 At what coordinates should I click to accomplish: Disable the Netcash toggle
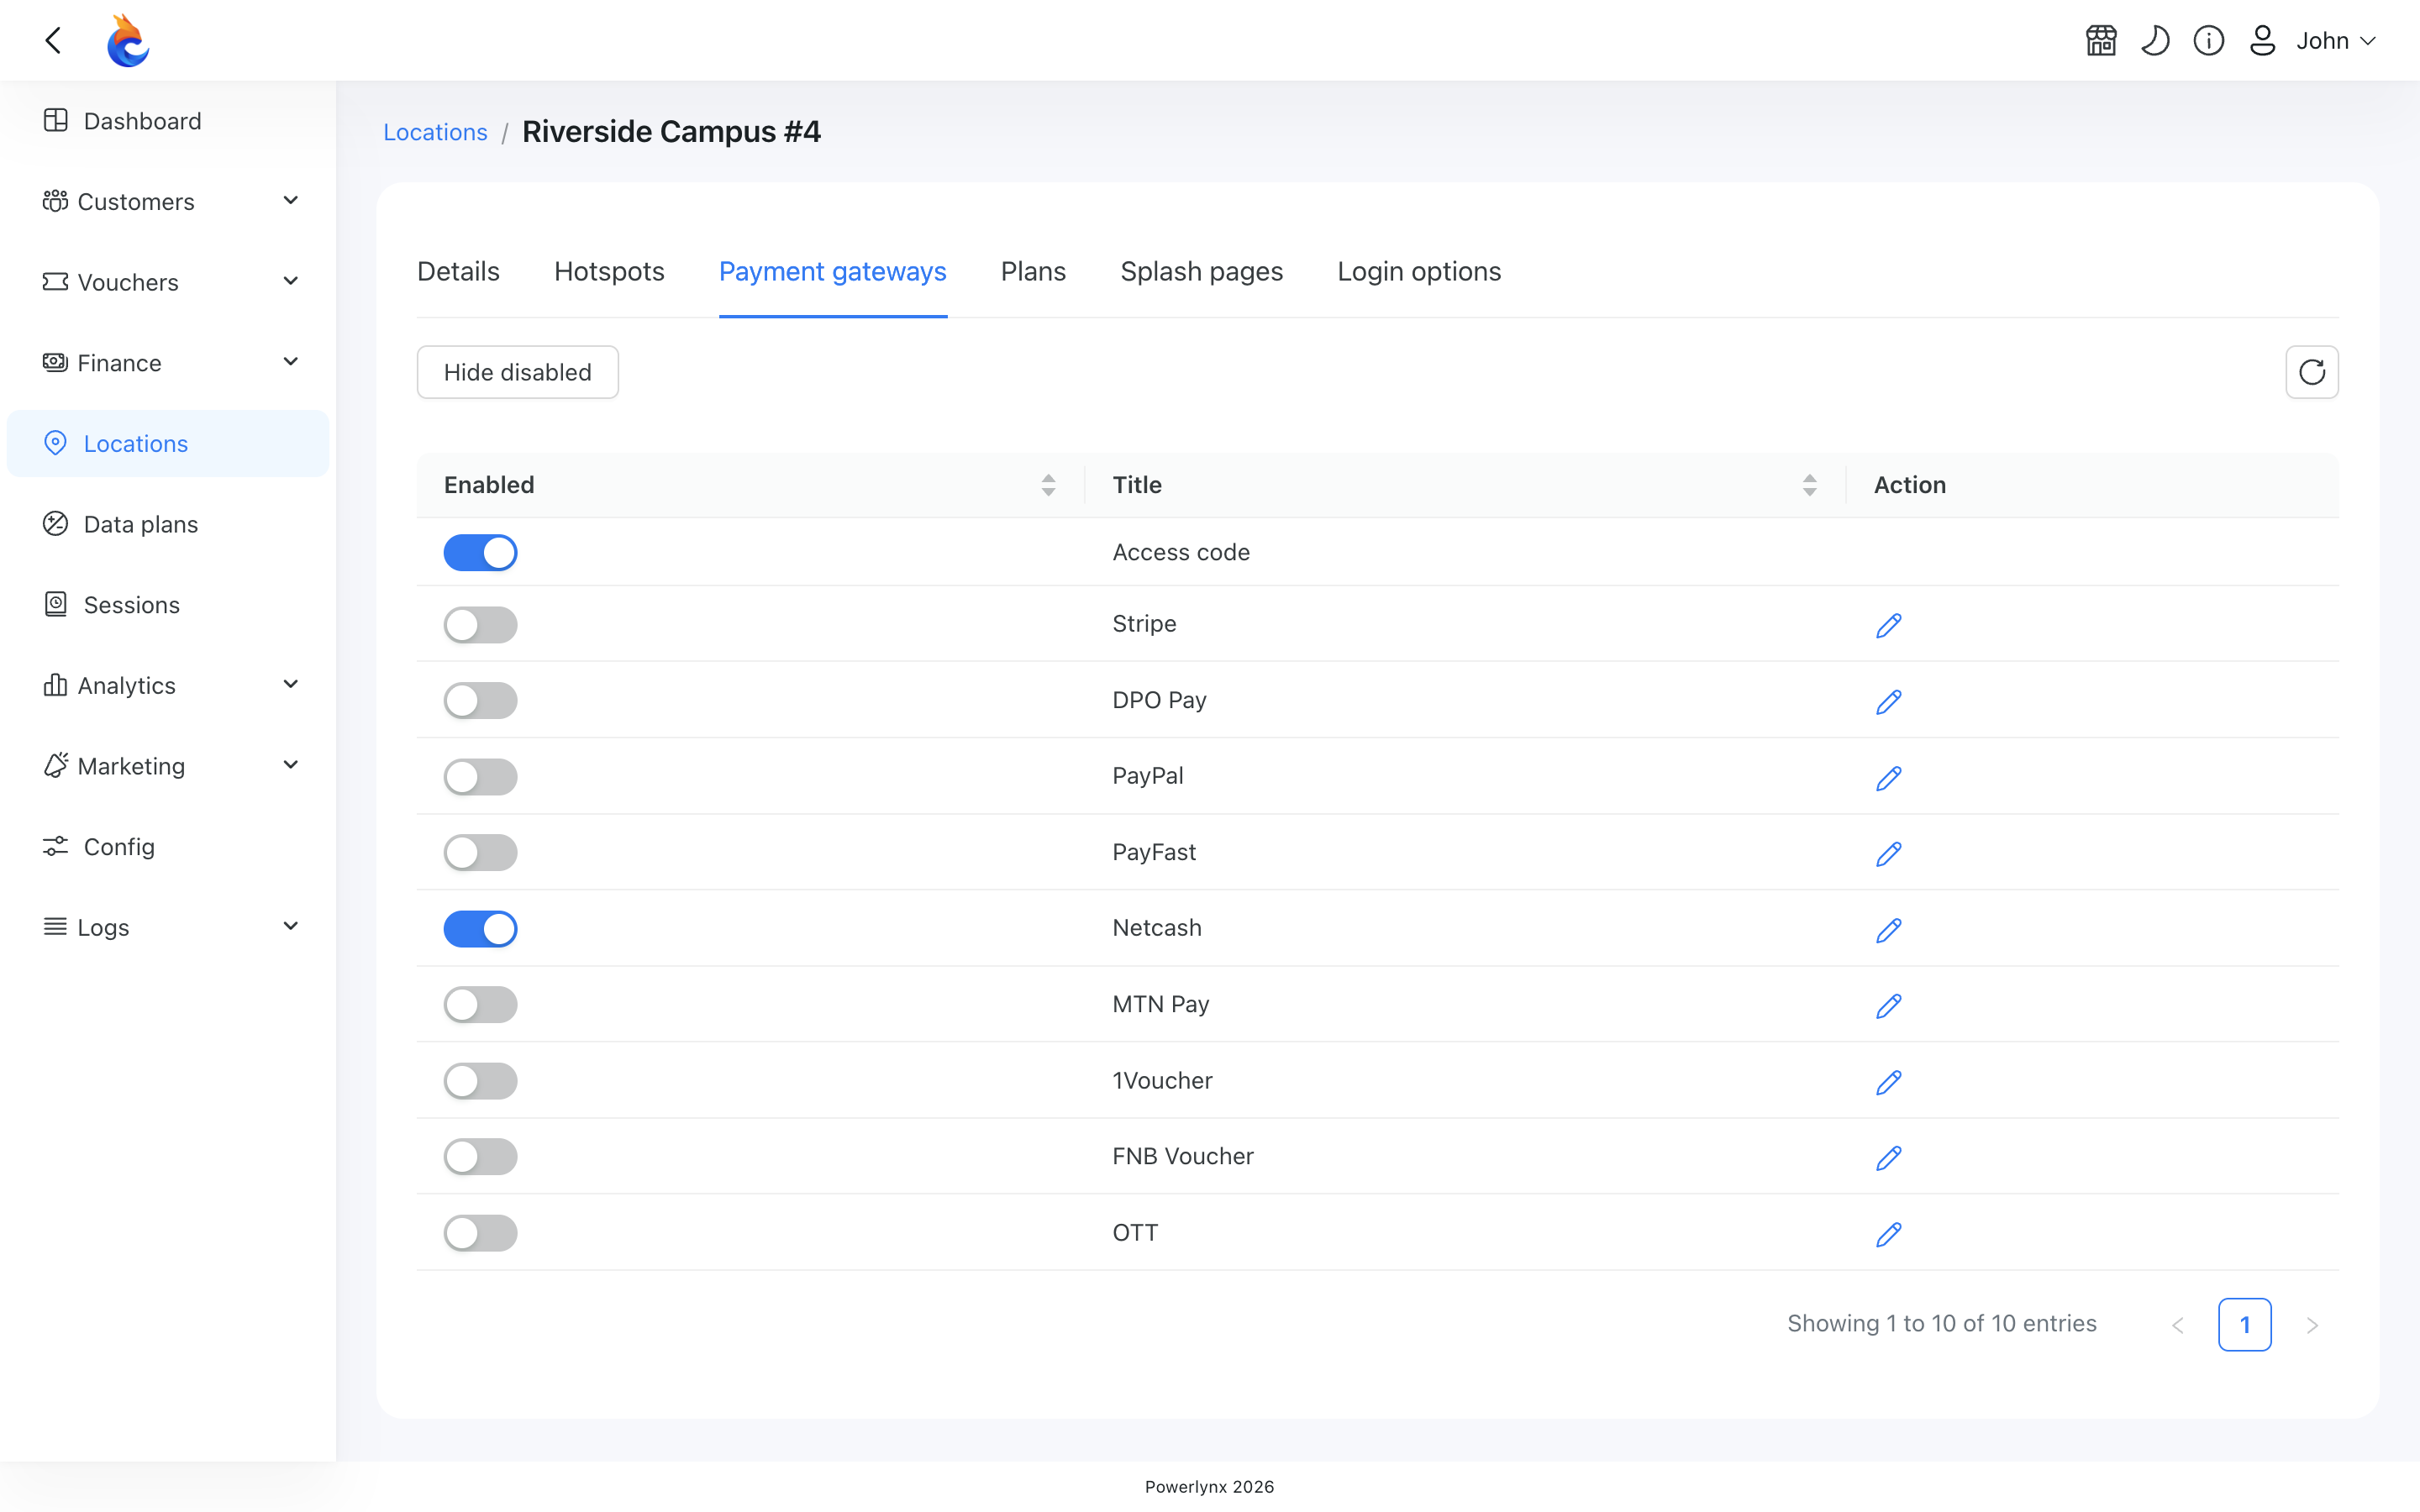480,929
